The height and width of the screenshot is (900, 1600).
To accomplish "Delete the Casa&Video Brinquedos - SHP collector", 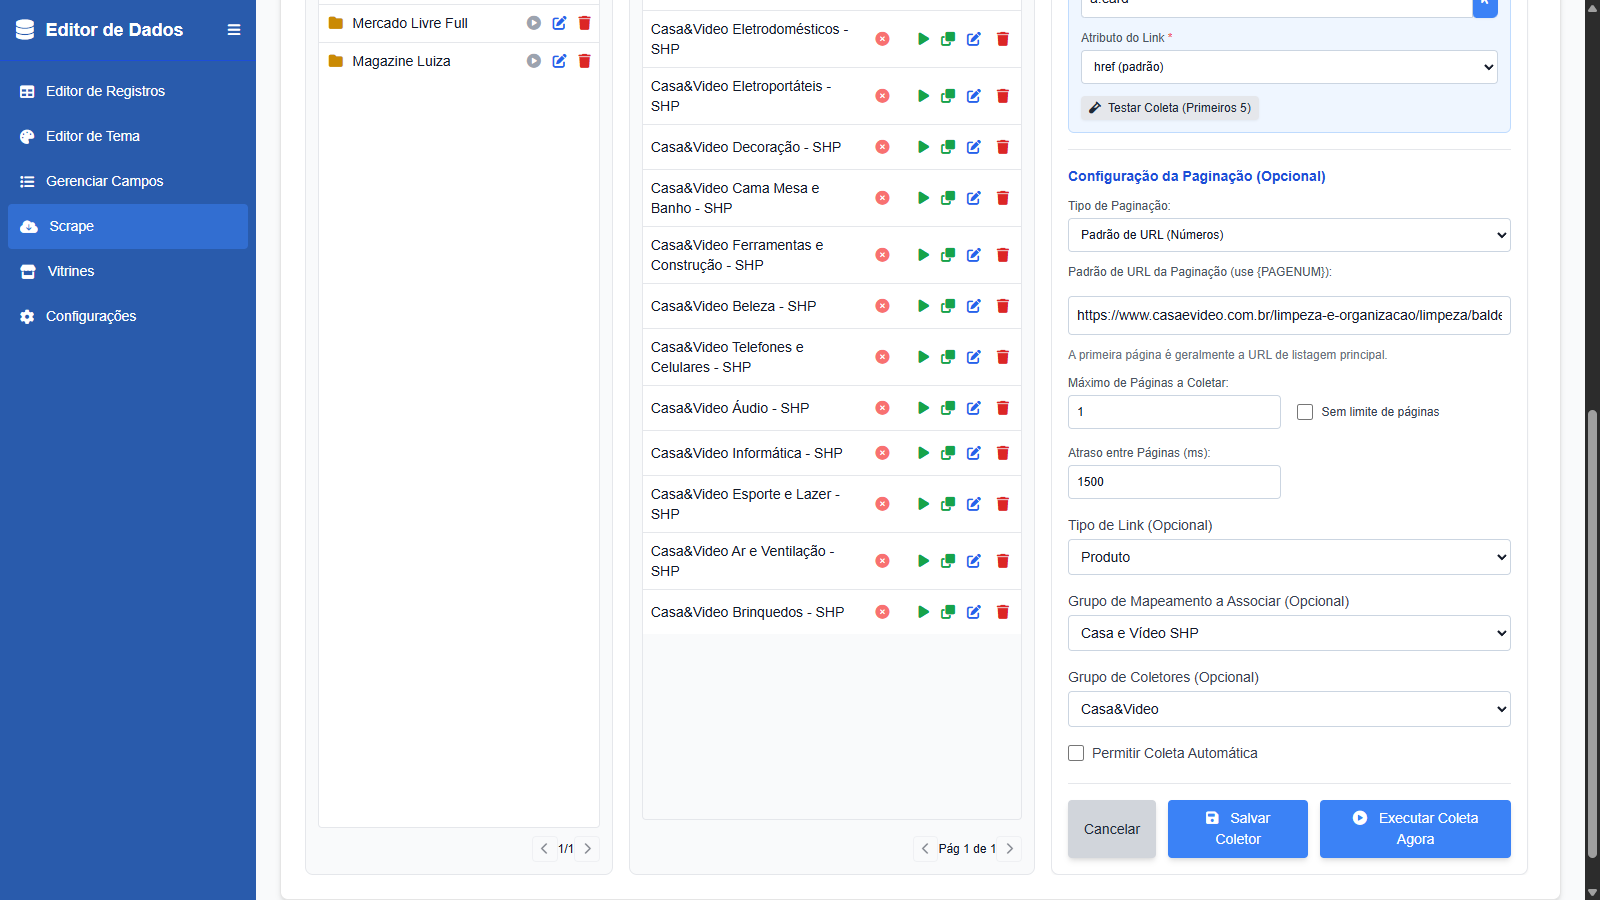I will click(x=1002, y=612).
